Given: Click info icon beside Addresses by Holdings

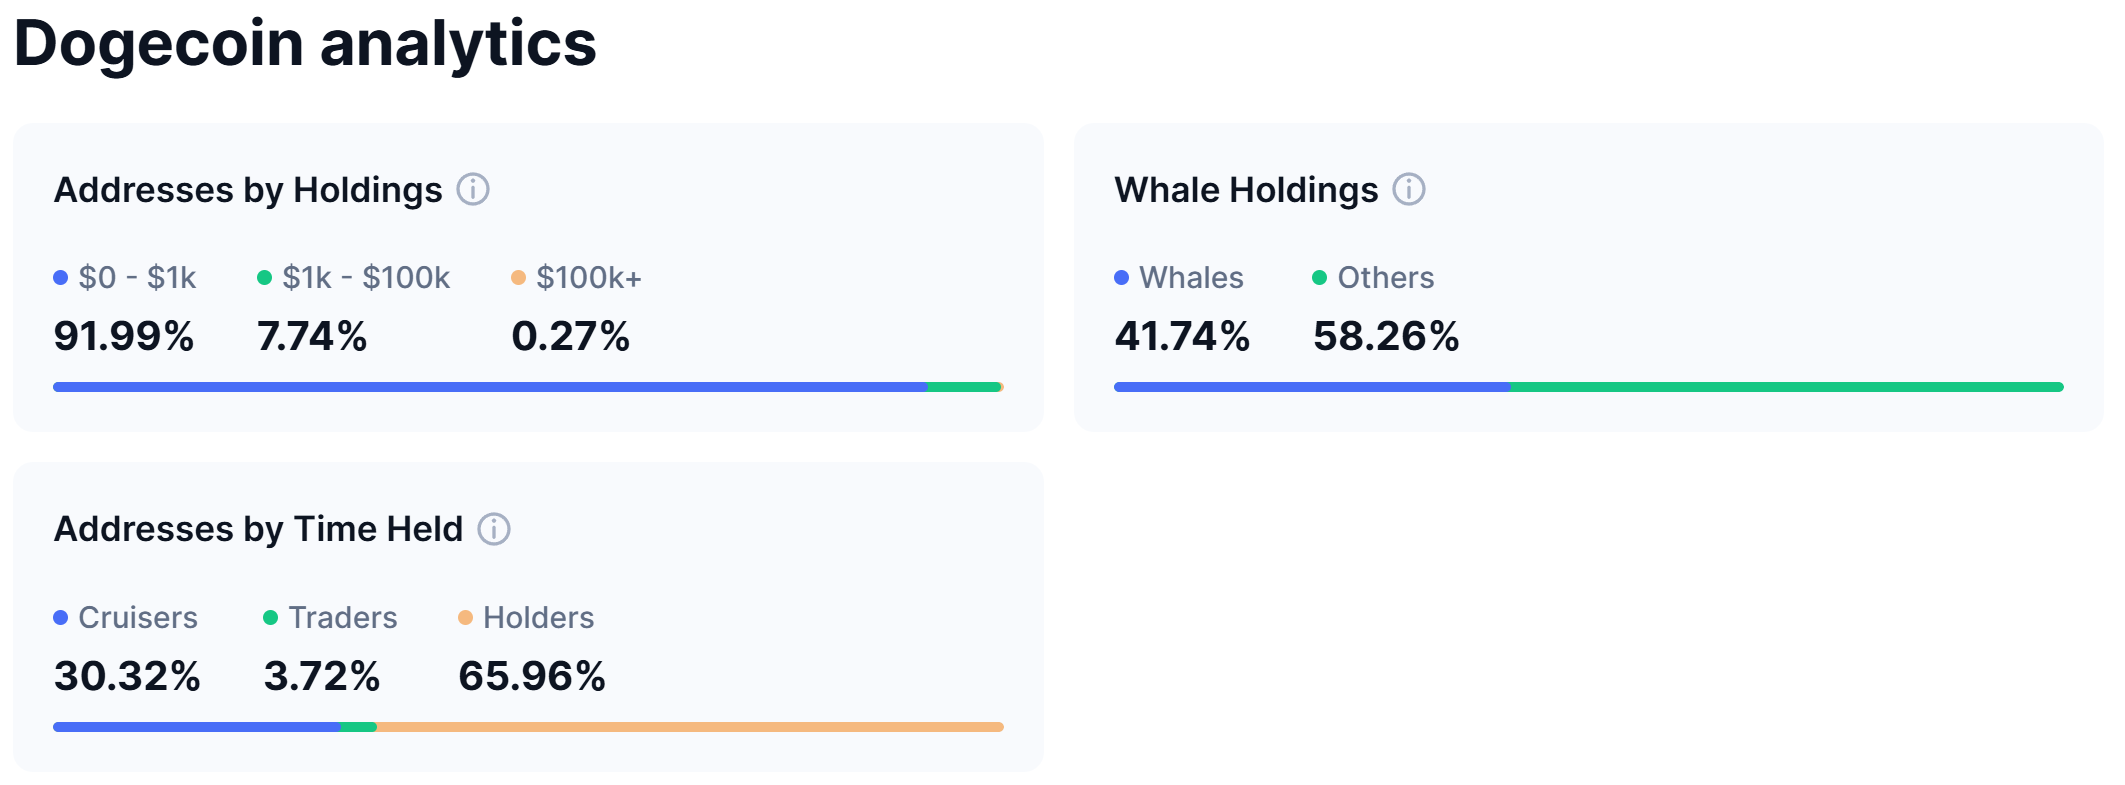Looking at the screenshot, I should pos(473,189).
